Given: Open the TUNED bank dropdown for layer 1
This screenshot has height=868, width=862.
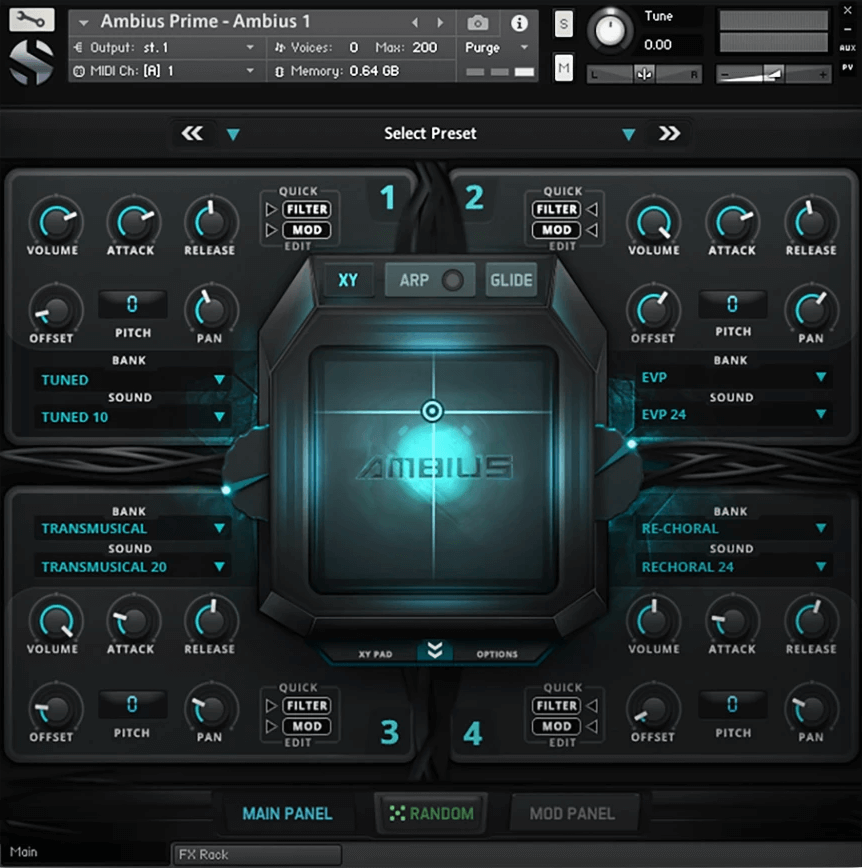Looking at the screenshot, I should 132,380.
